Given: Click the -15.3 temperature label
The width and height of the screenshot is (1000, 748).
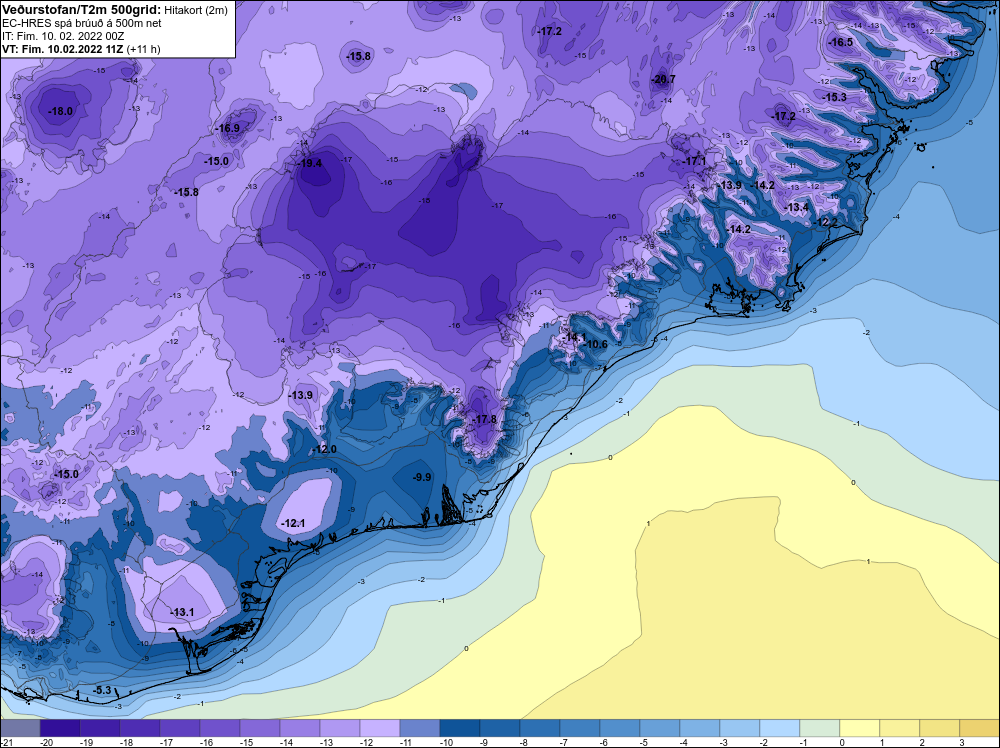Looking at the screenshot, I should pos(835,98).
